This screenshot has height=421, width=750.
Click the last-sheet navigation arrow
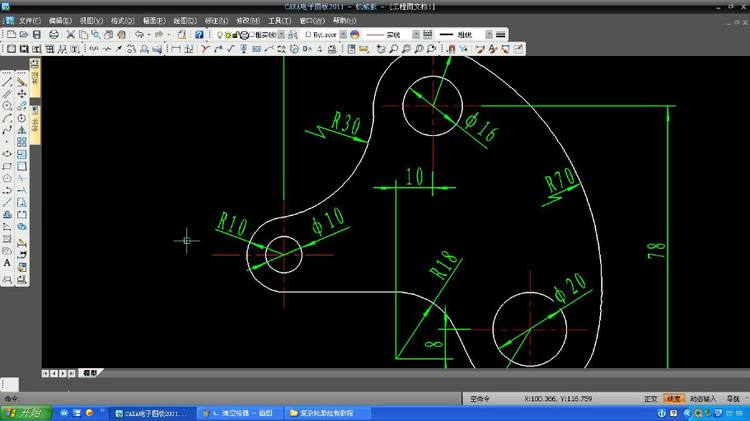(x=71, y=373)
